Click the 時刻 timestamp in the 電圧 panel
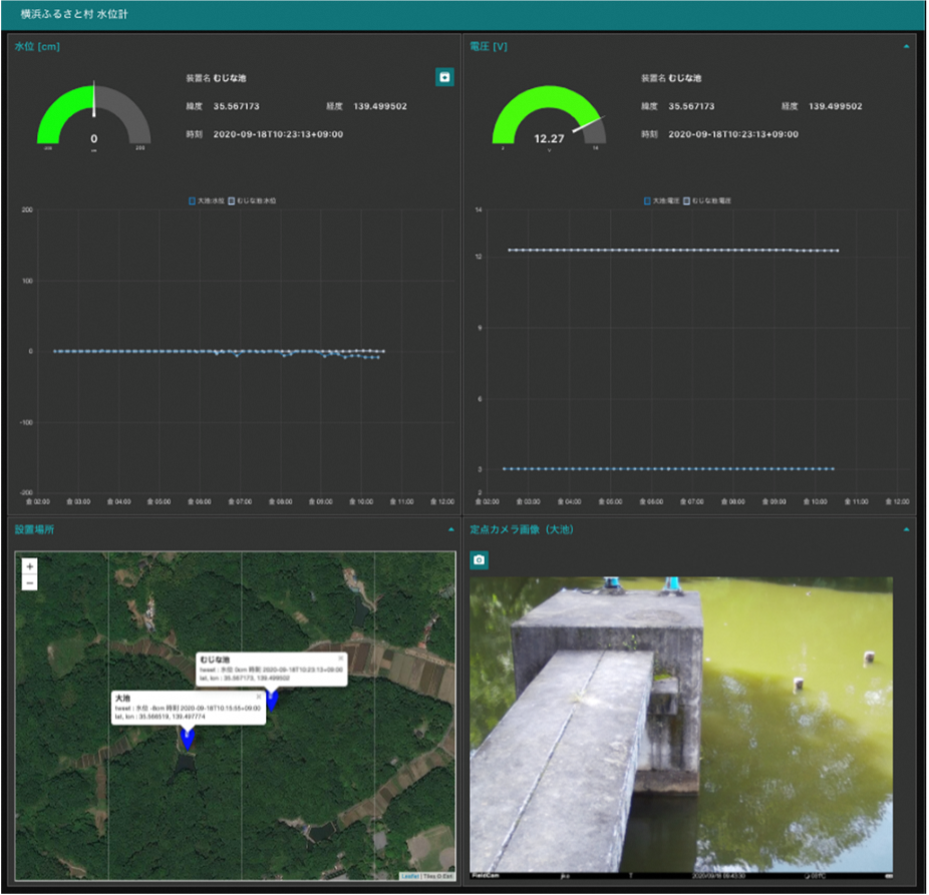 pyautogui.click(x=733, y=134)
